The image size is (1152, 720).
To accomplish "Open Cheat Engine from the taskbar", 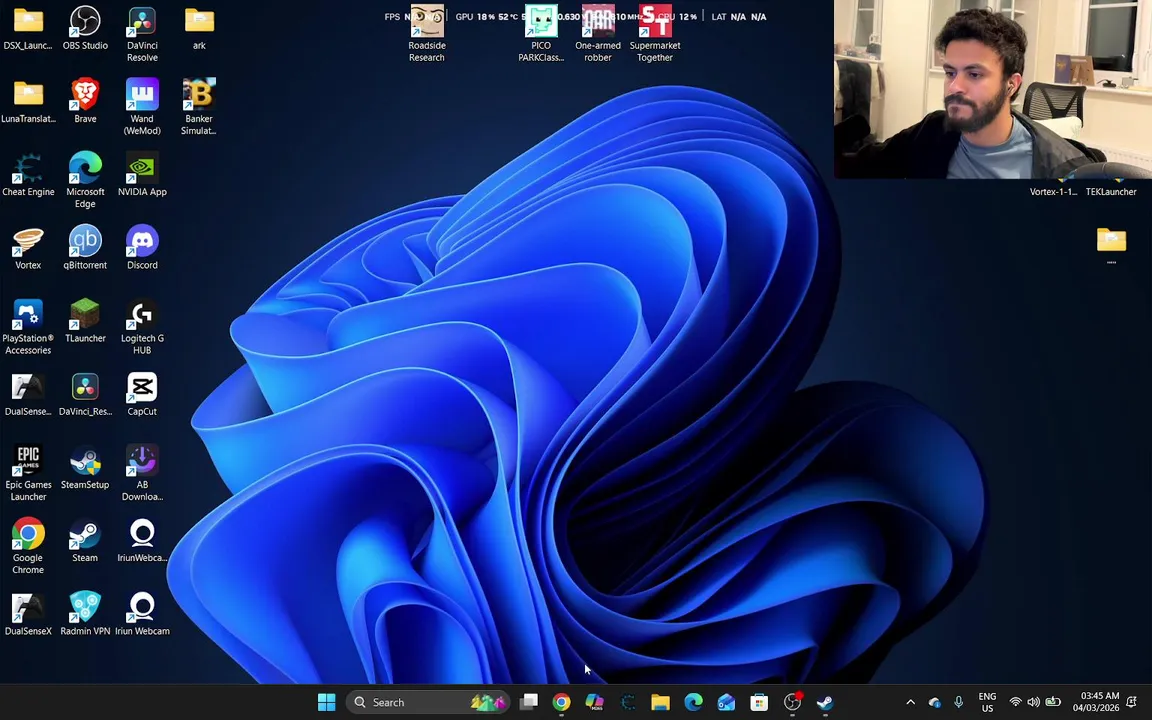I will click(627, 702).
